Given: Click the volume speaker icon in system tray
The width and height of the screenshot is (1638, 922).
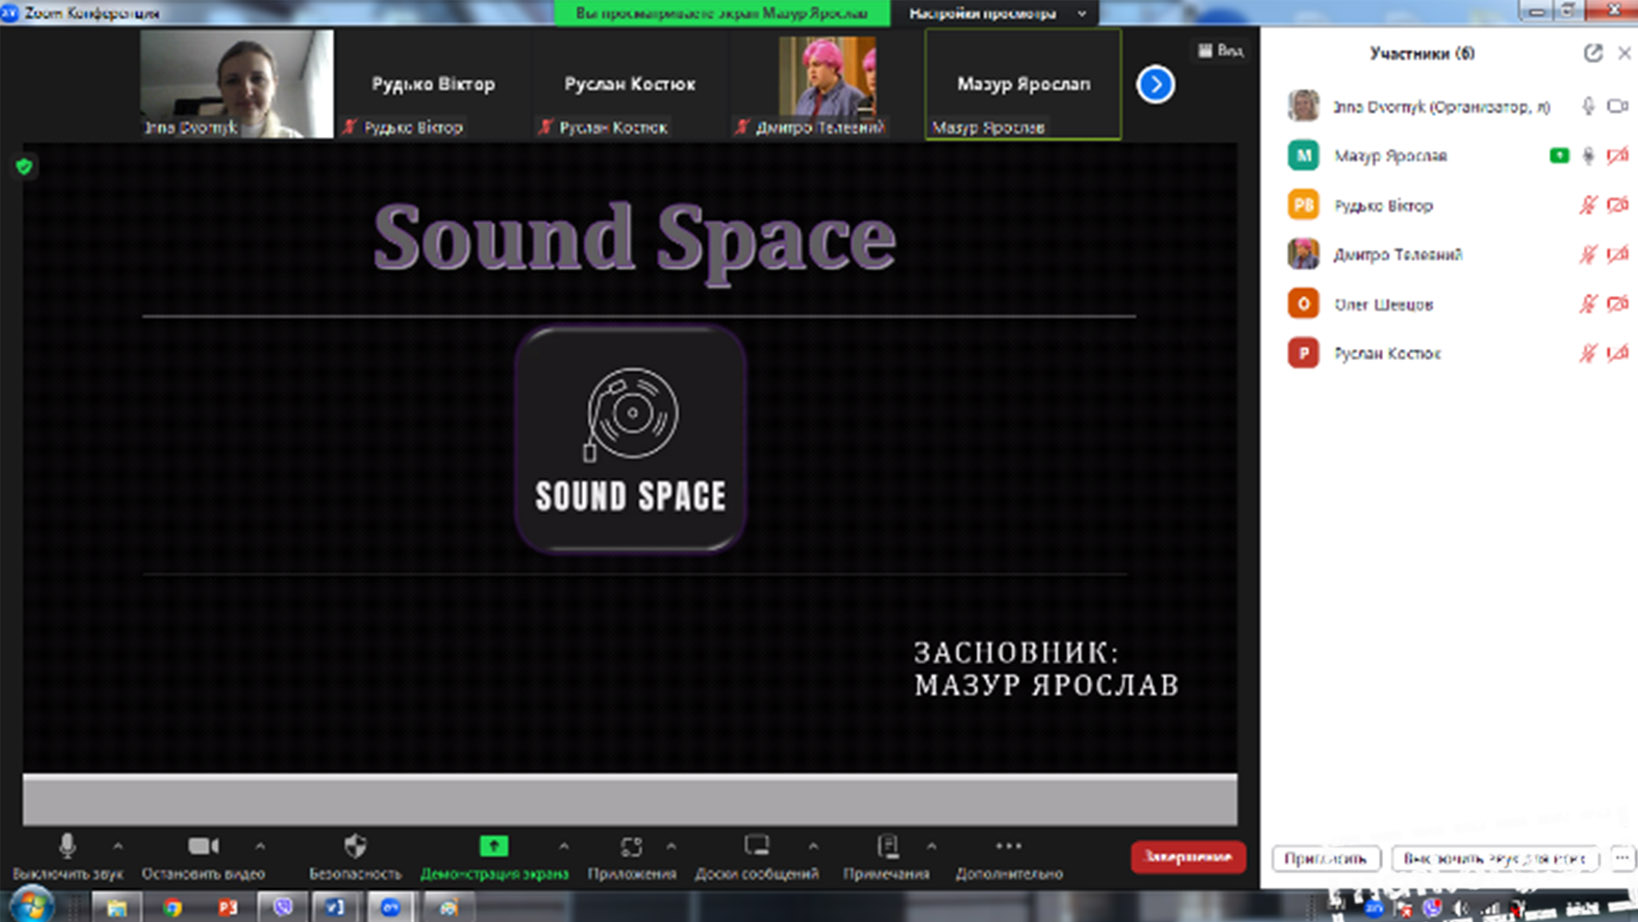Looking at the screenshot, I should pos(1461,908).
